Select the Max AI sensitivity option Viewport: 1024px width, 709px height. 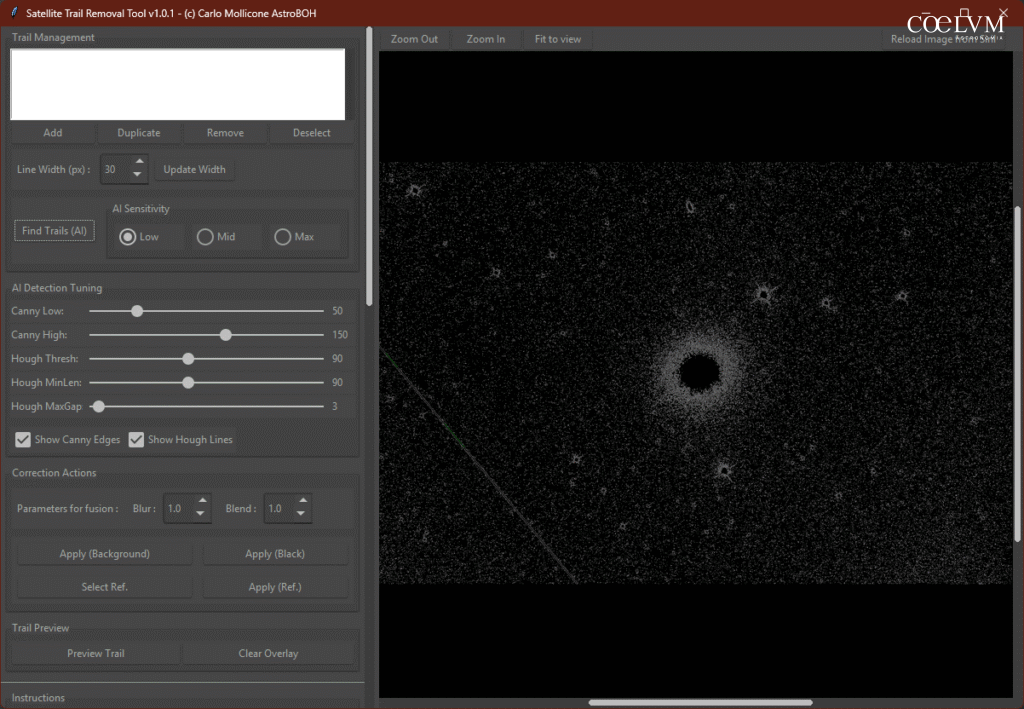pyautogui.click(x=283, y=237)
